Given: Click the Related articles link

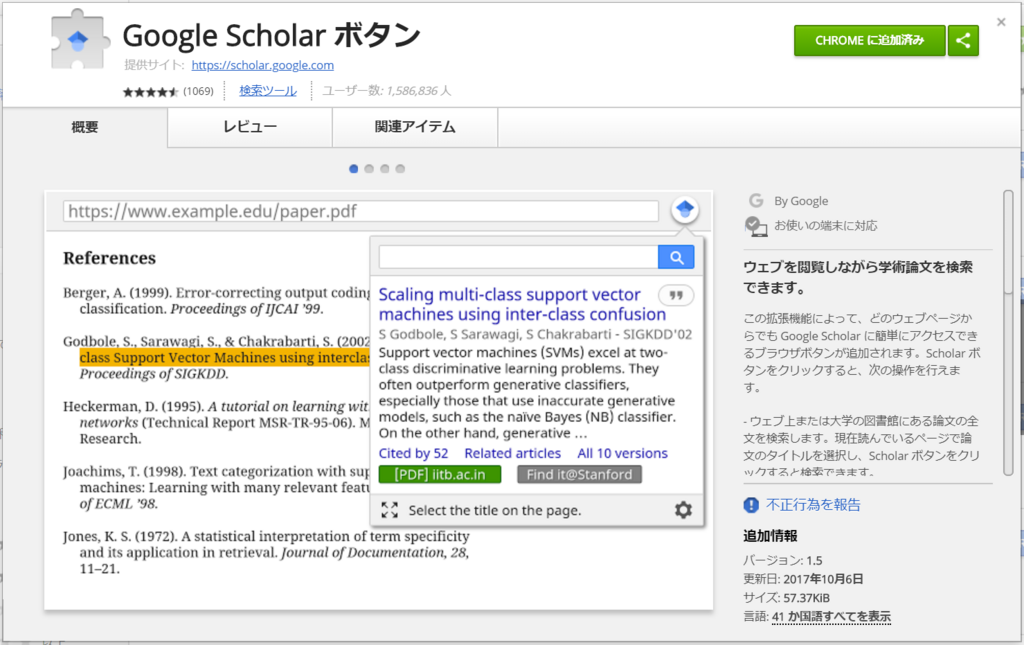Looking at the screenshot, I should coord(513,453).
